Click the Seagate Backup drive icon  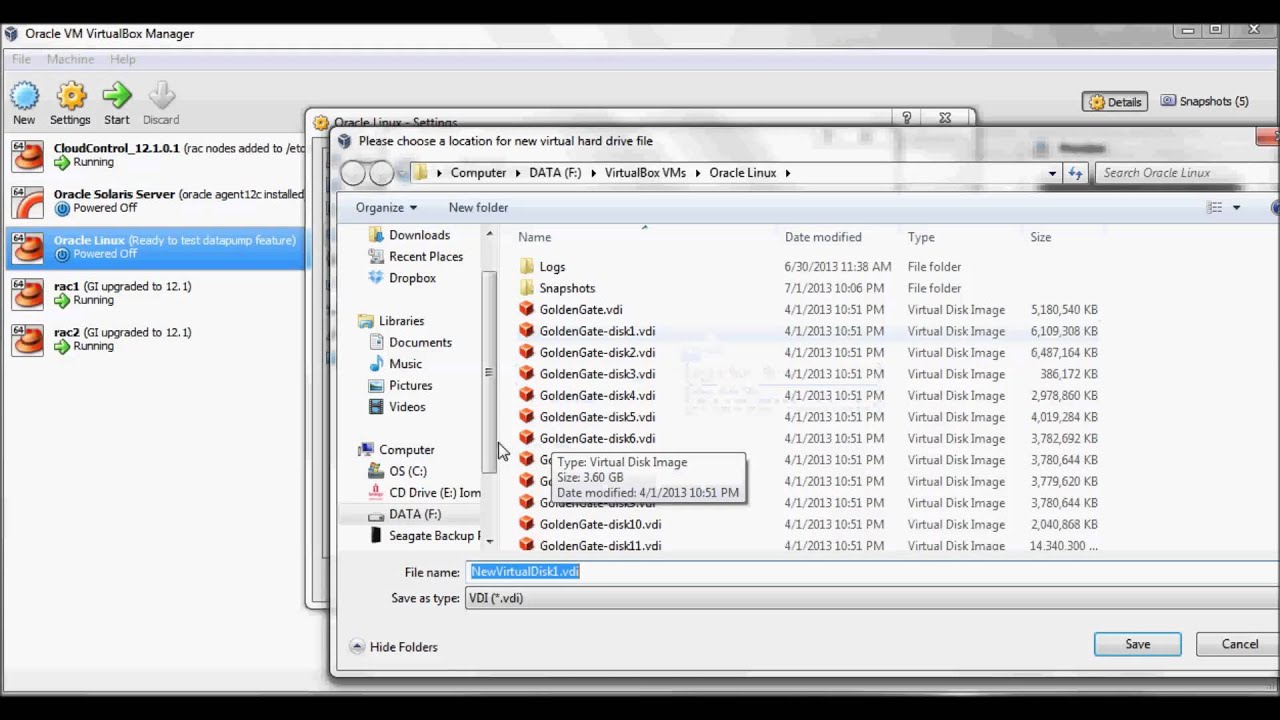(x=376, y=536)
